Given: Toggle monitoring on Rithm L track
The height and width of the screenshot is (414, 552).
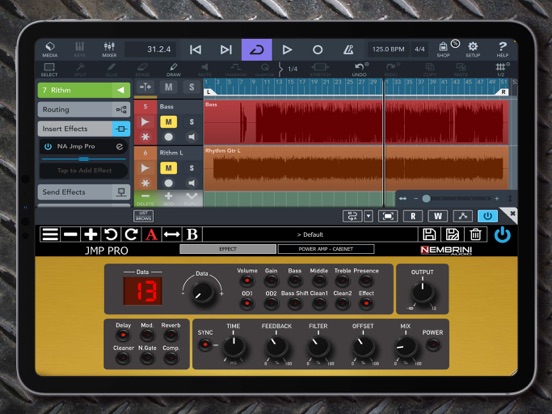Looking at the screenshot, I should (x=192, y=183).
